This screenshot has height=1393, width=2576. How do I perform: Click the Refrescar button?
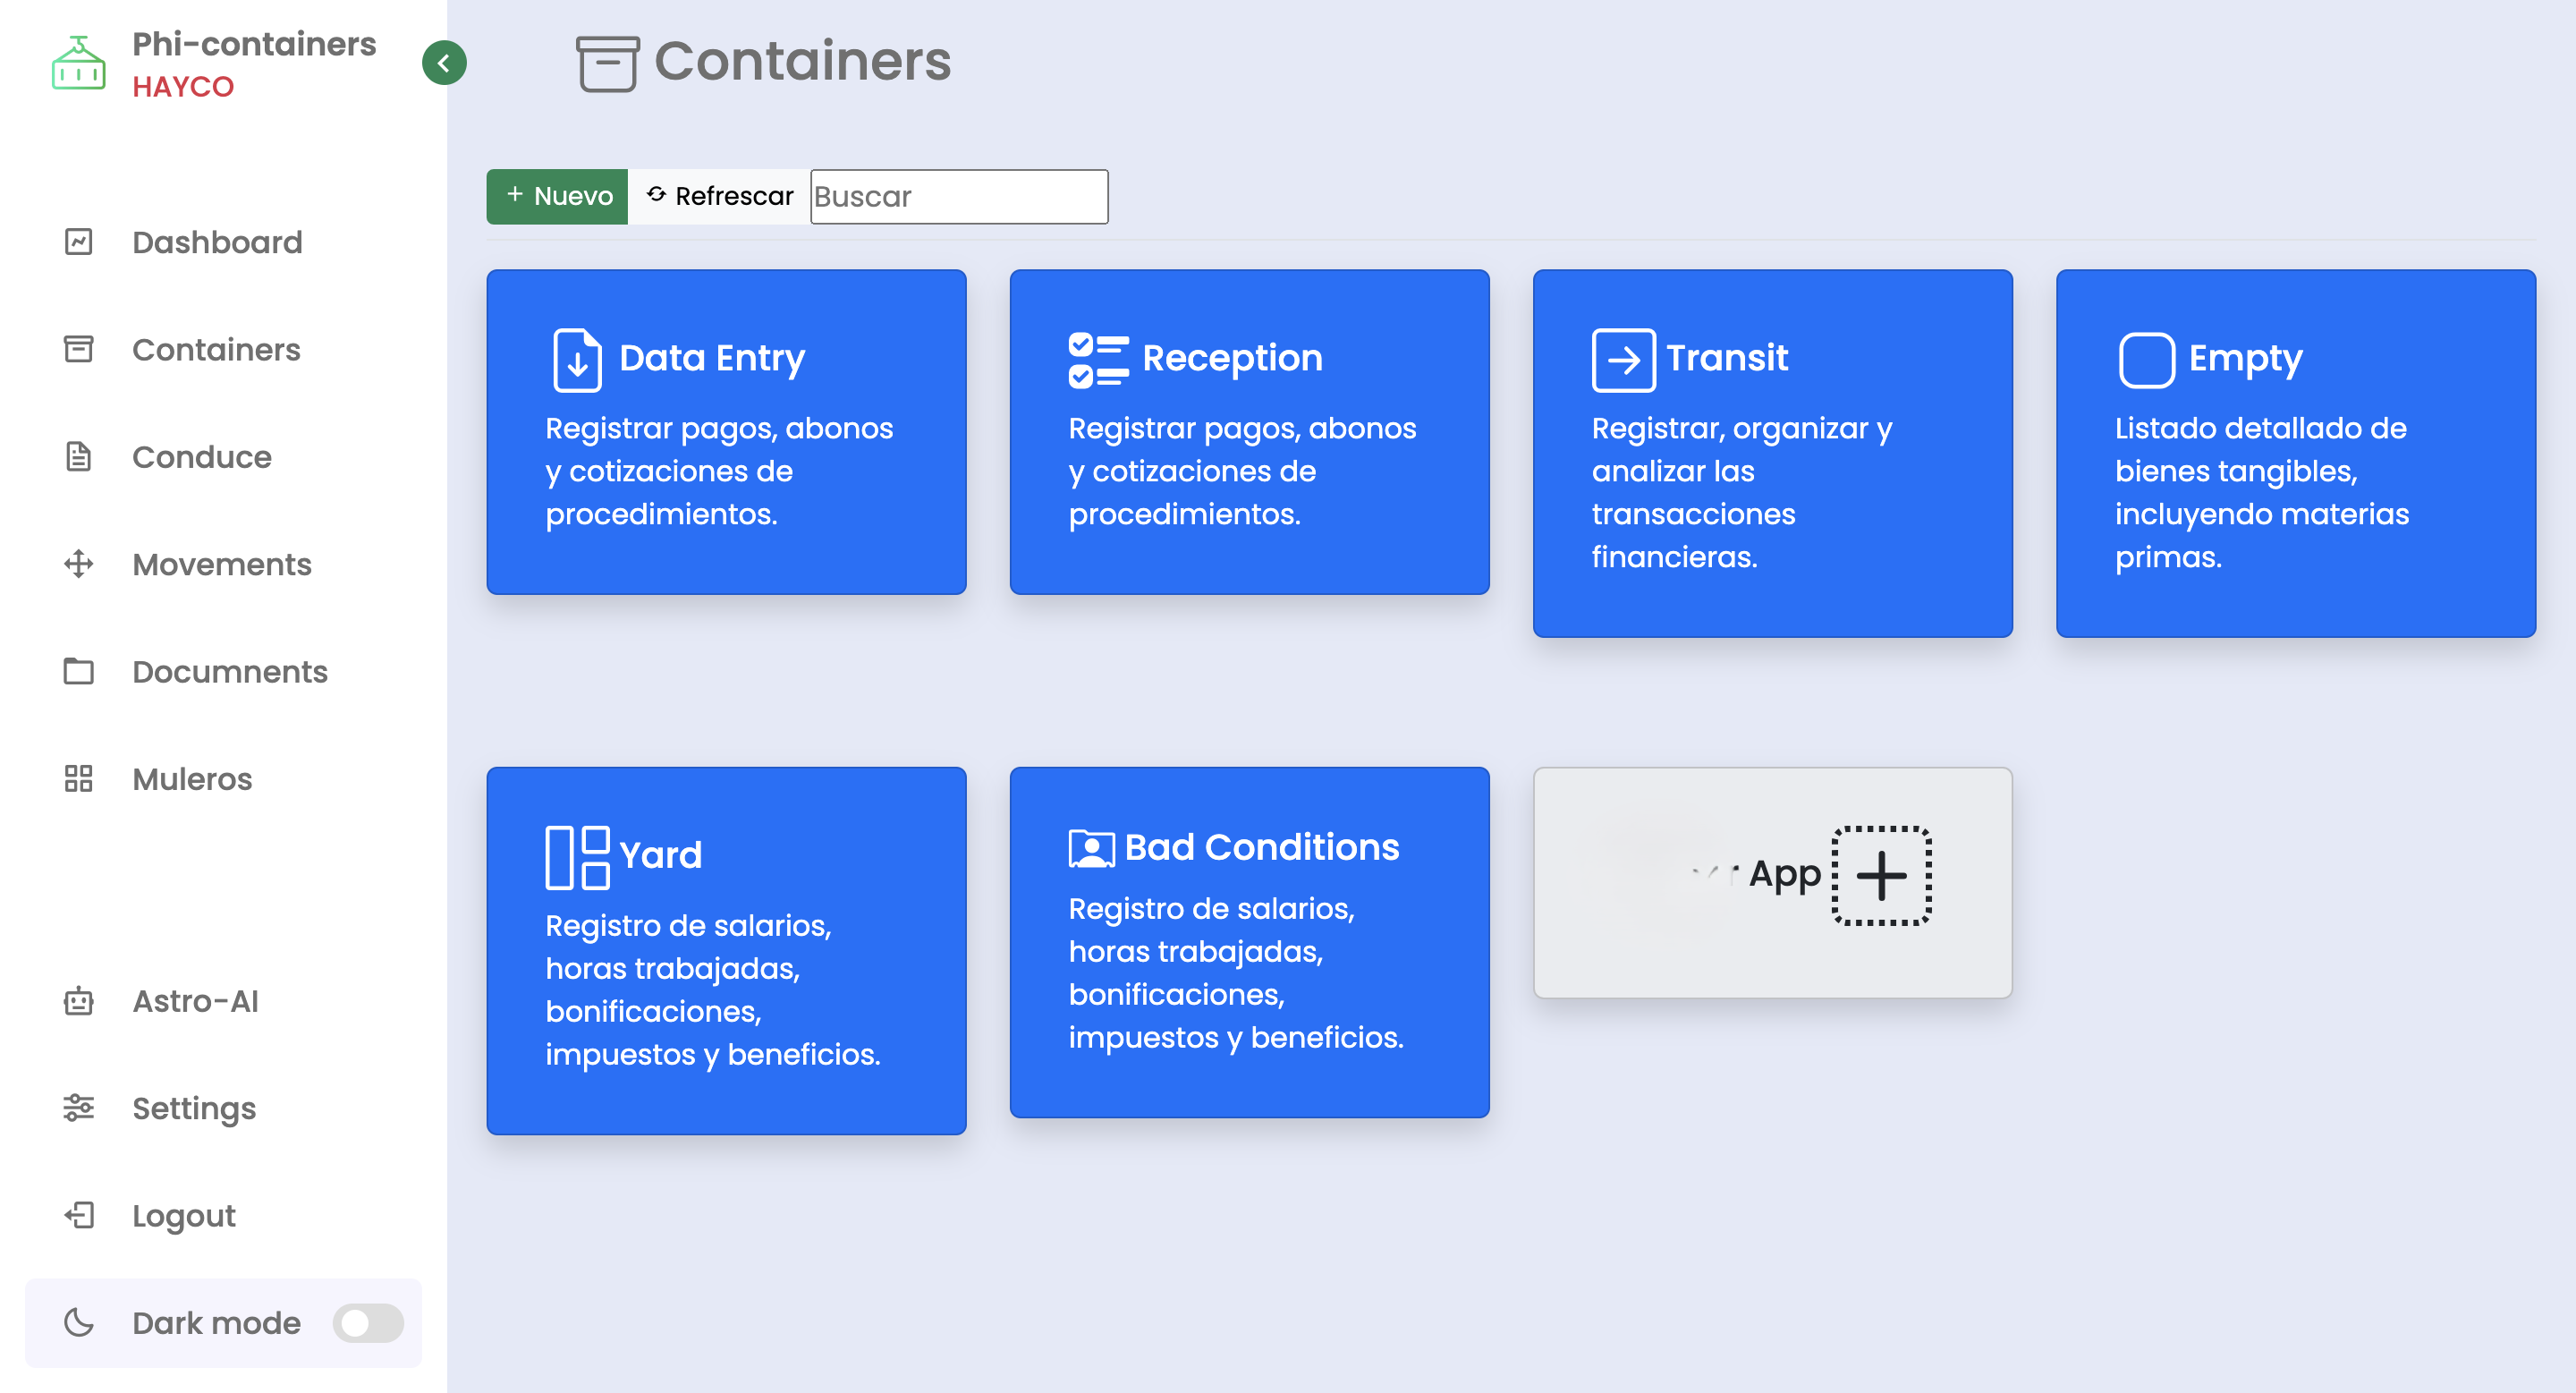[719, 196]
